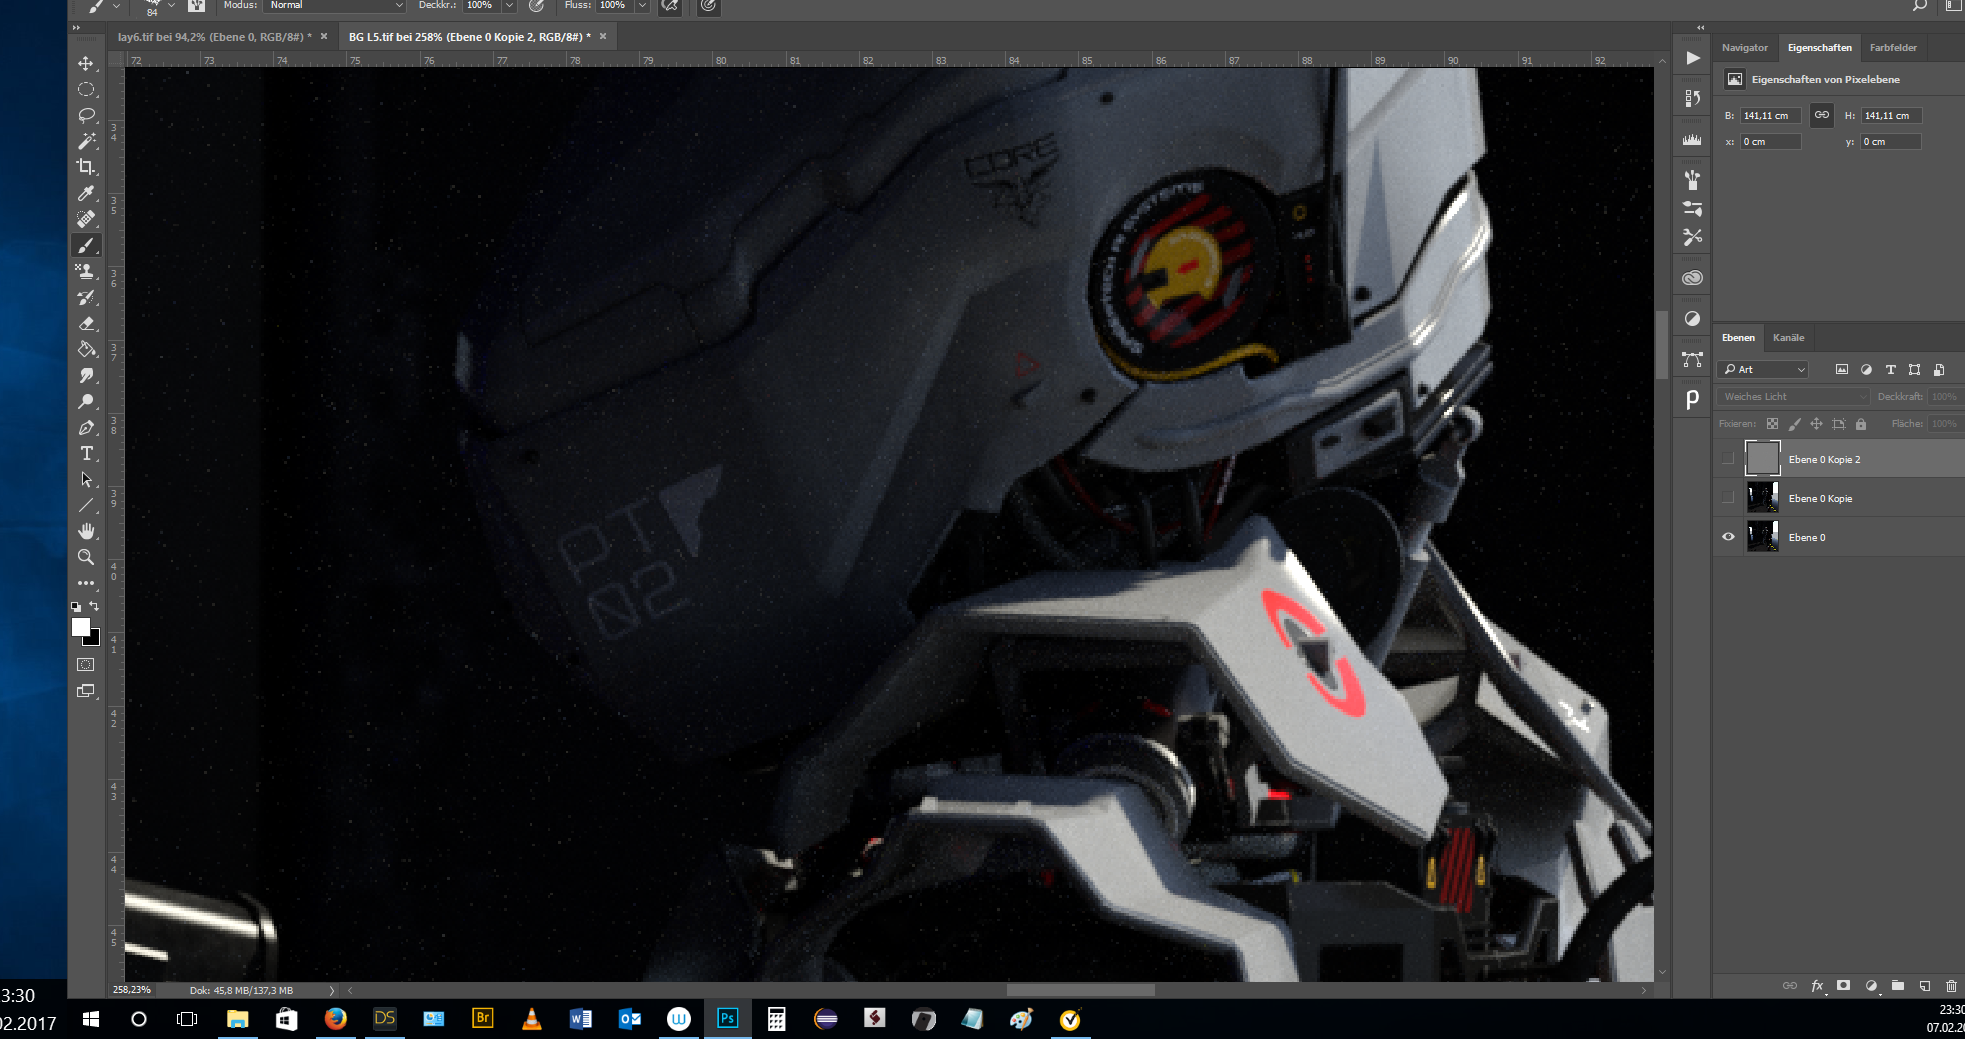Select the Path Selection tool
The width and height of the screenshot is (1965, 1039).
[x=86, y=480]
